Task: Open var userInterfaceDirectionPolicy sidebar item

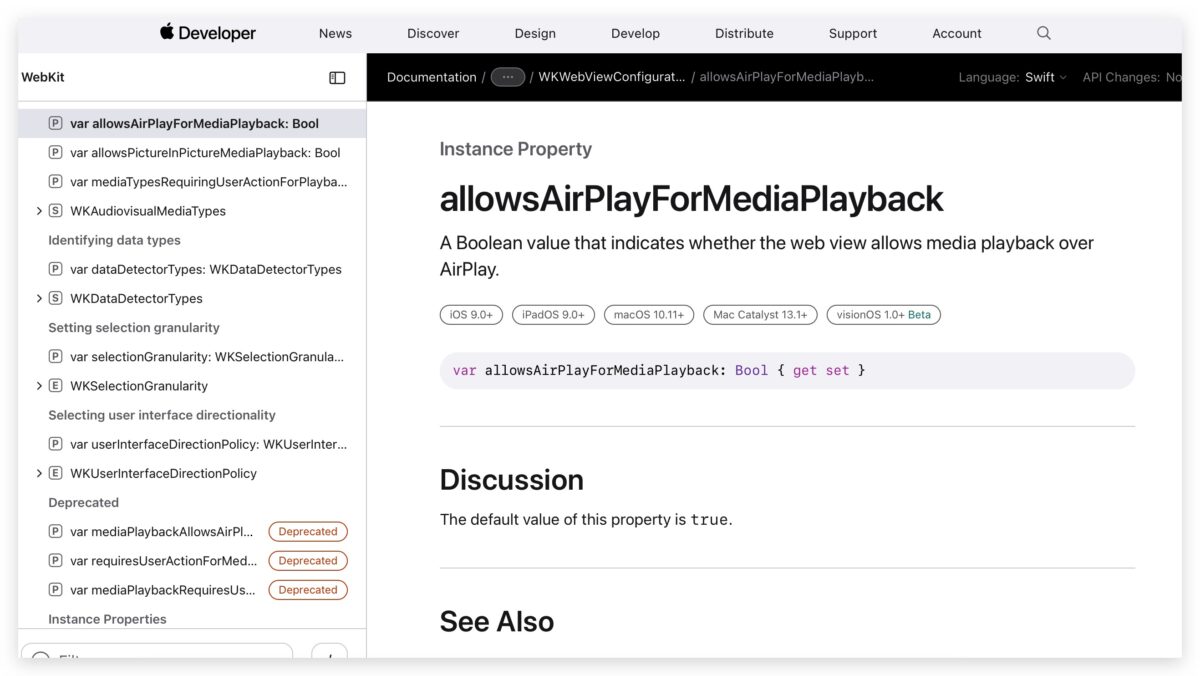Action: coord(209,444)
